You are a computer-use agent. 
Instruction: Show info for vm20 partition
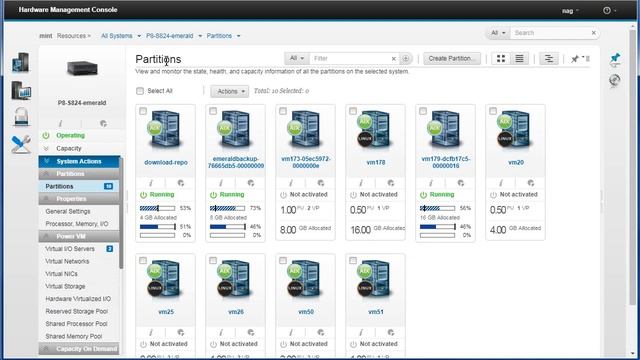click(x=501, y=183)
